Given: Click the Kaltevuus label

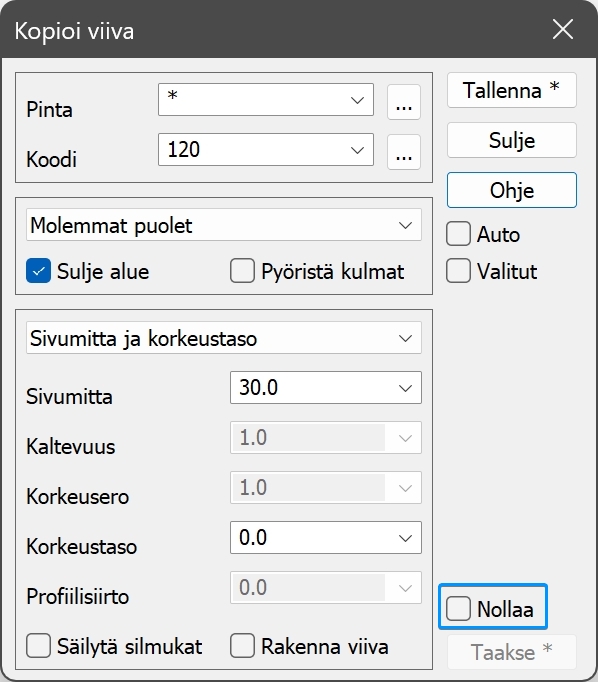Looking at the screenshot, I should point(70,447).
